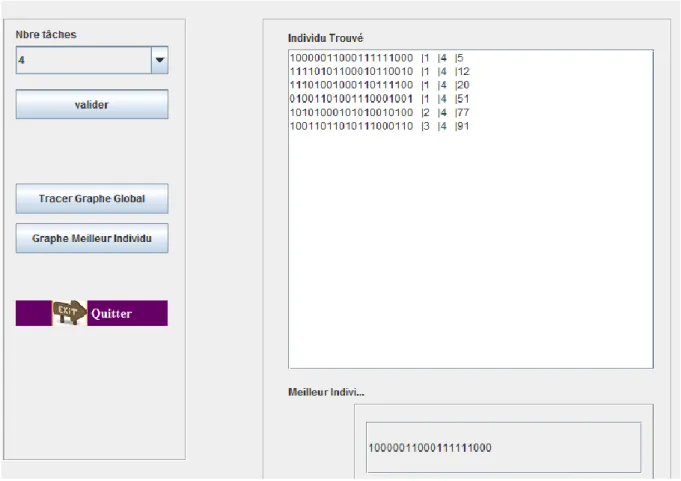Click the valider button

tap(92, 104)
